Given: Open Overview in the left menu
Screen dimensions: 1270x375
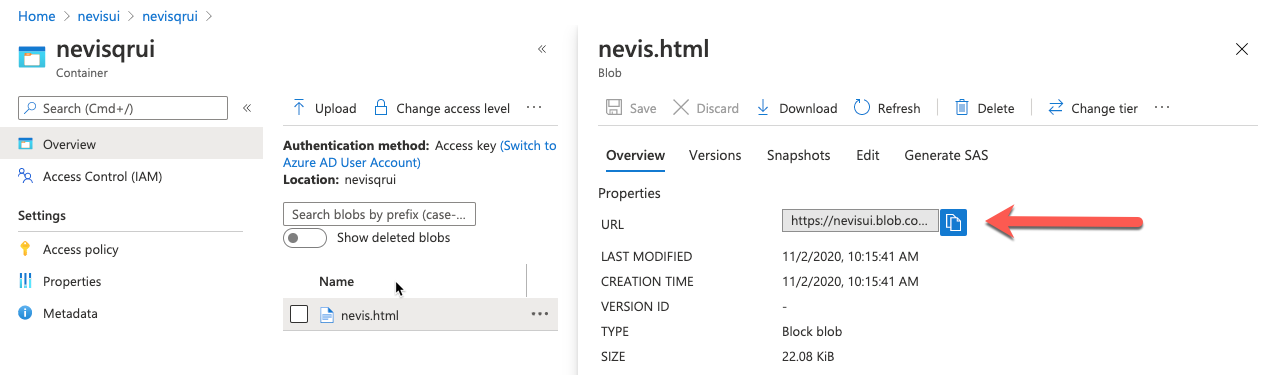Looking at the screenshot, I should [131, 144].
